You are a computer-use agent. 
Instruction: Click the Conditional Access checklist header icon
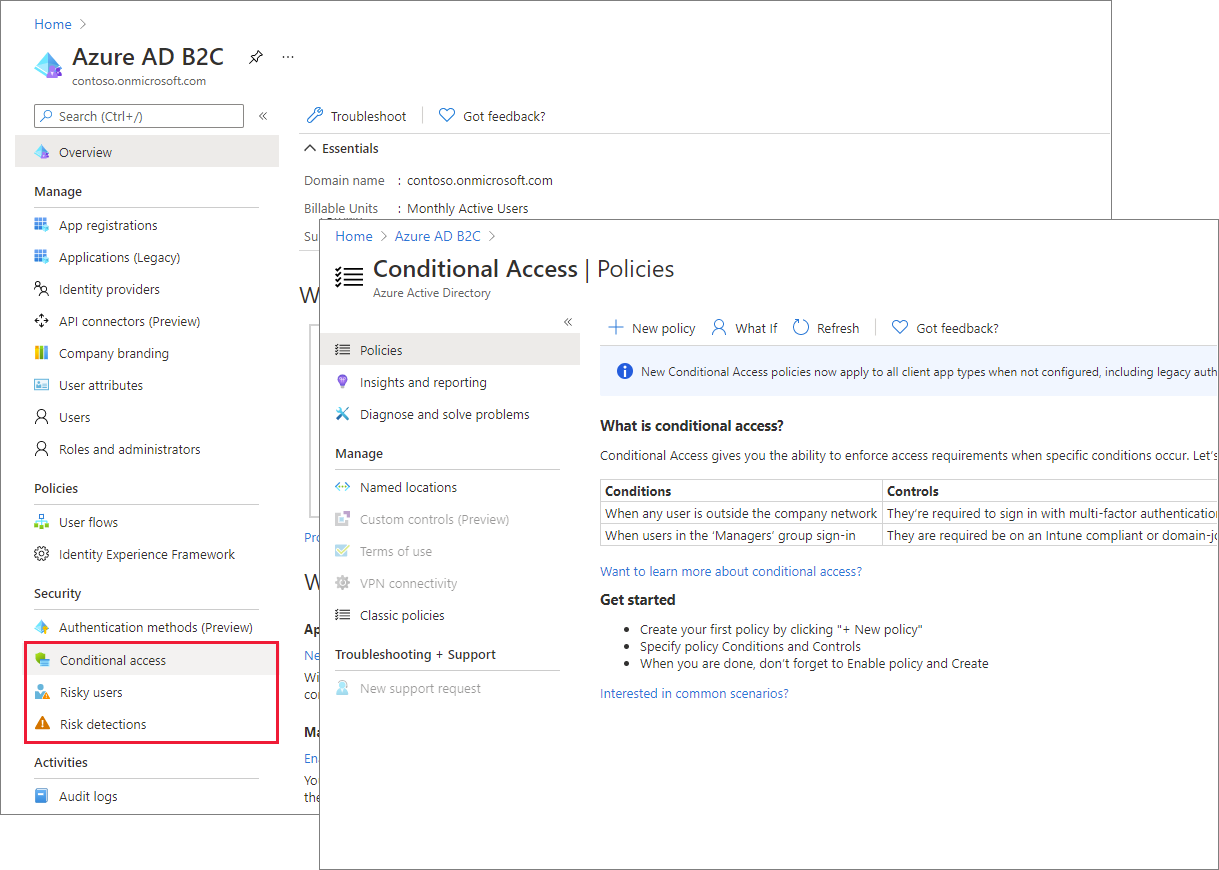349,277
